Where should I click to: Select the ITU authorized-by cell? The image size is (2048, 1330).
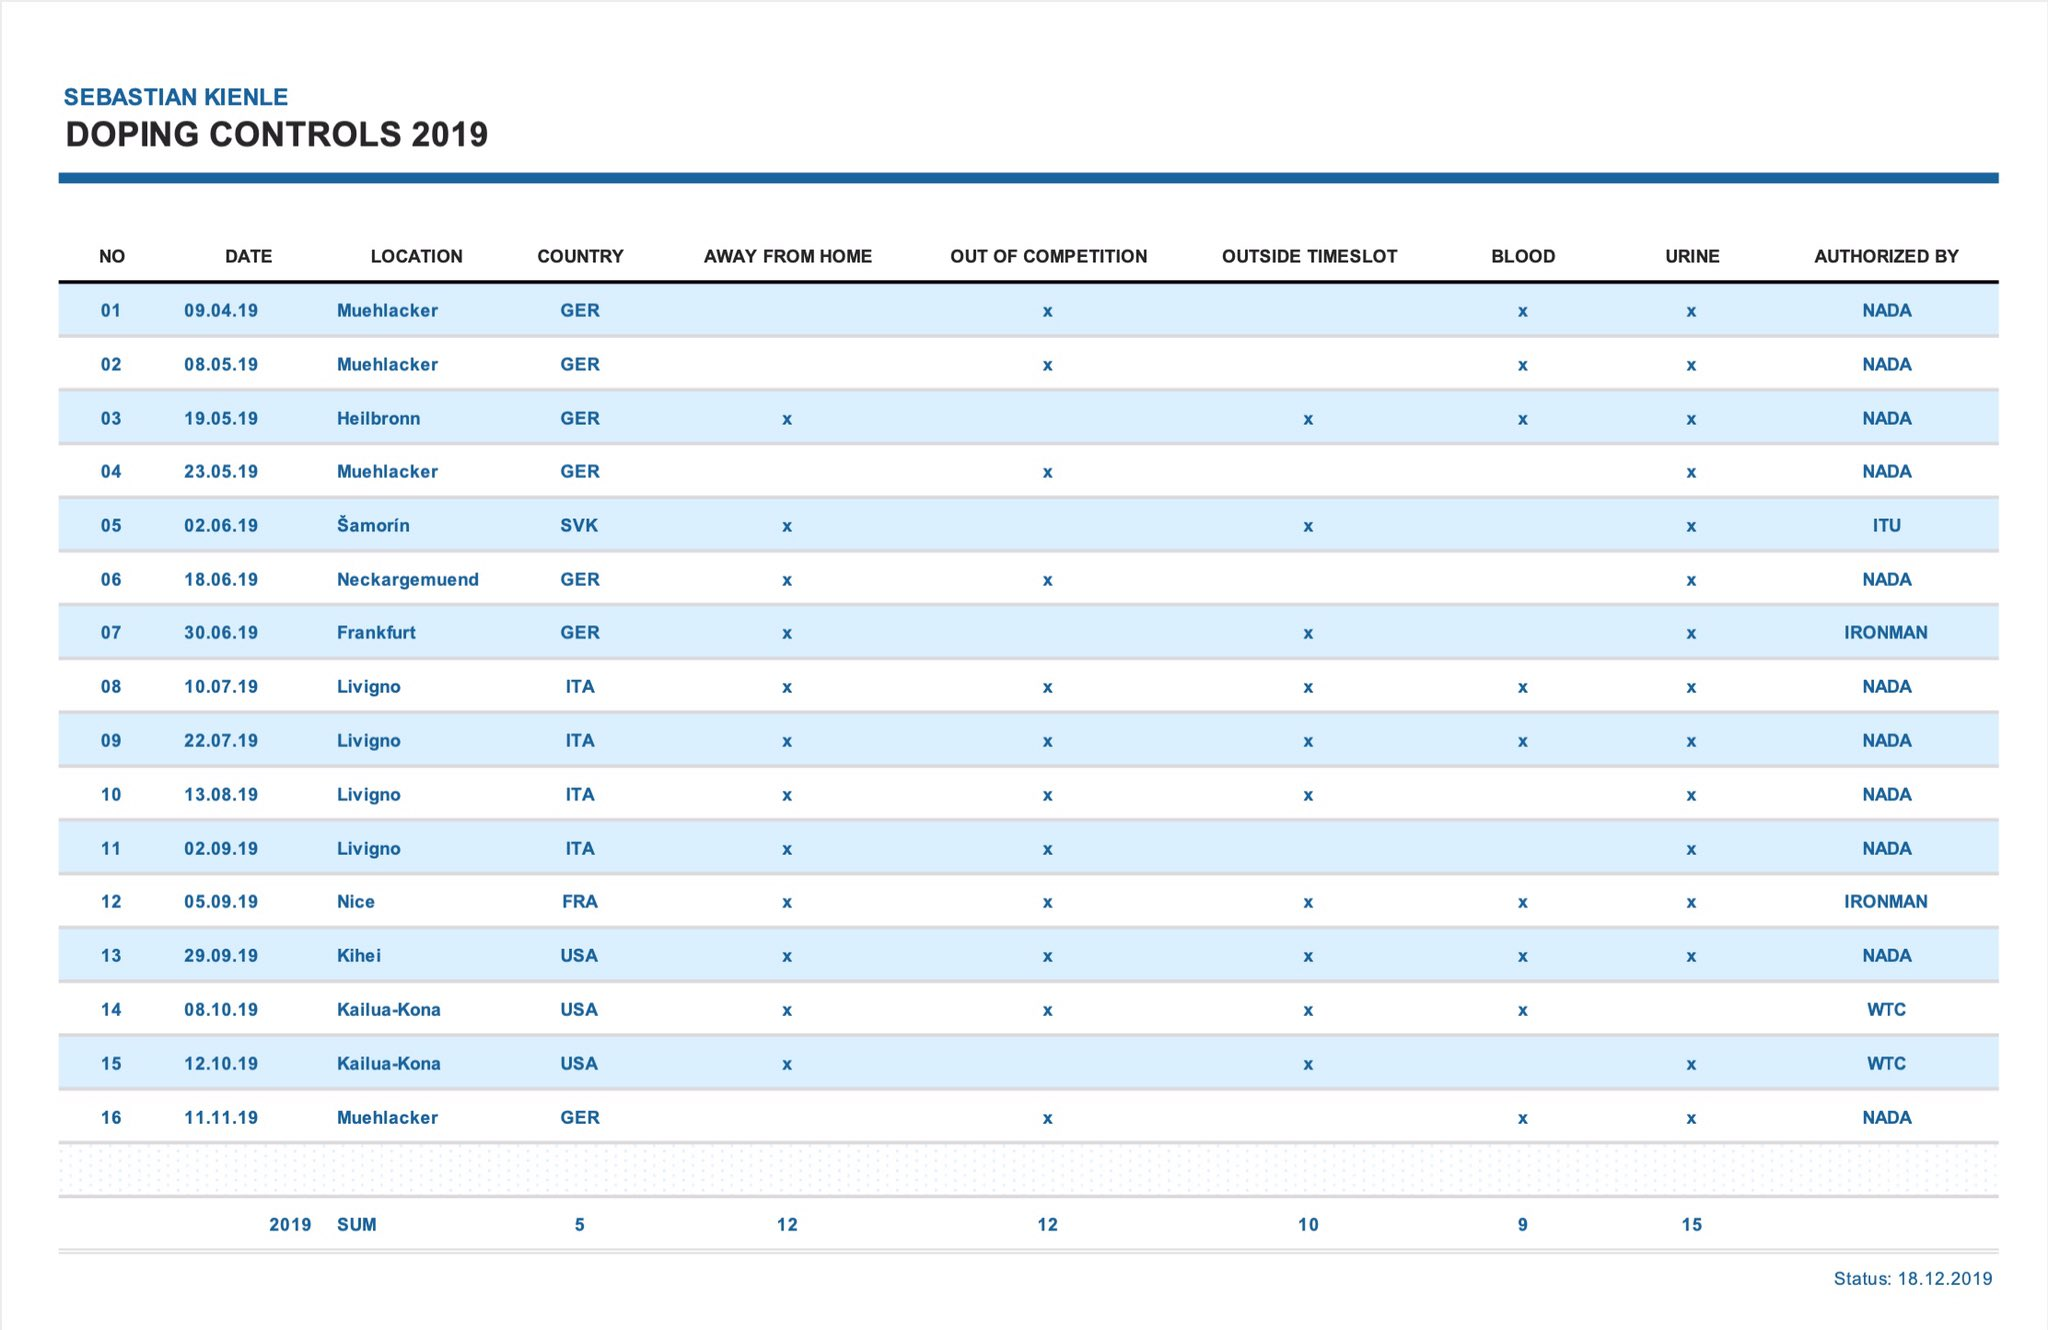pyautogui.click(x=1887, y=525)
